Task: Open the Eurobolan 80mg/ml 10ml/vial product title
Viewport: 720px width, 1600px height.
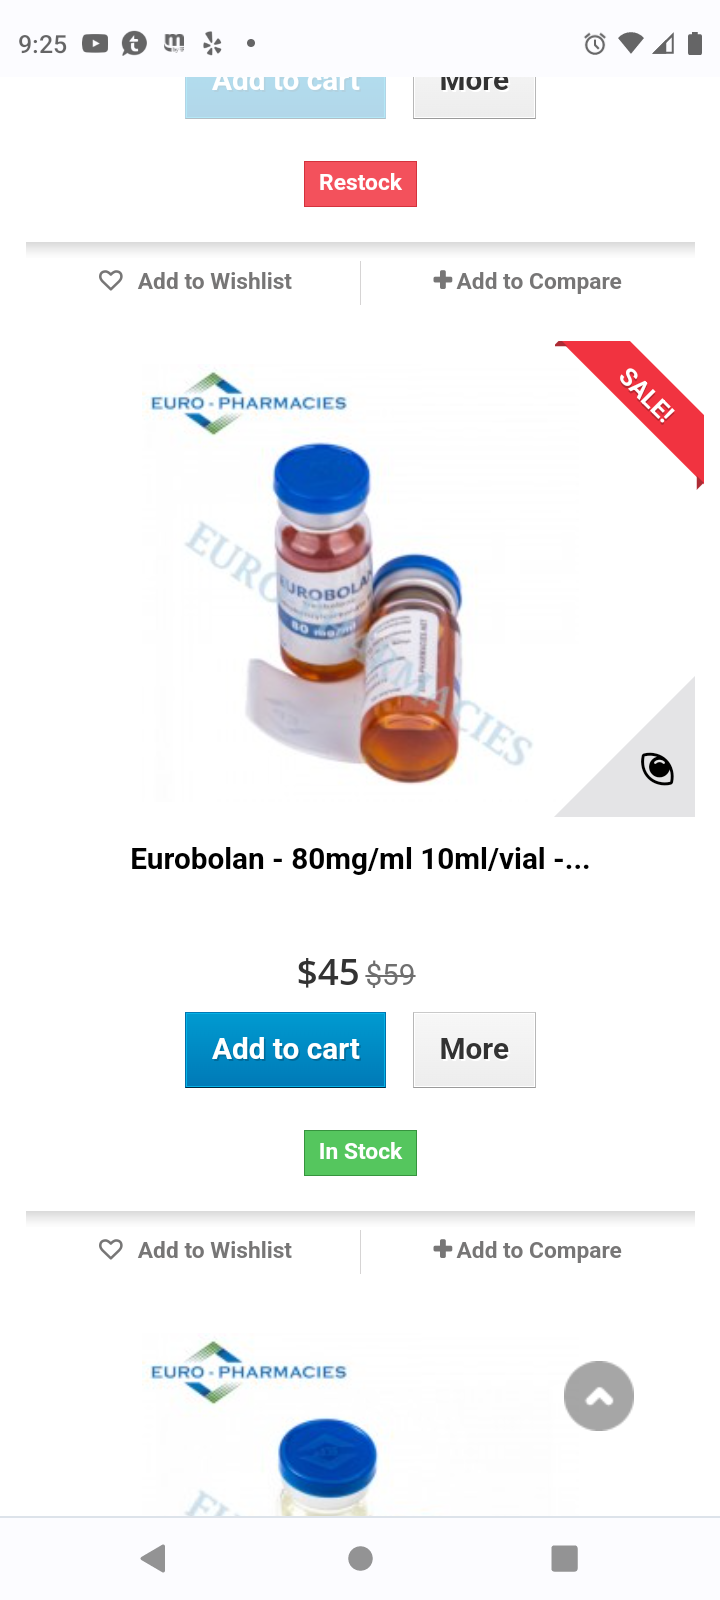Action: point(360,859)
